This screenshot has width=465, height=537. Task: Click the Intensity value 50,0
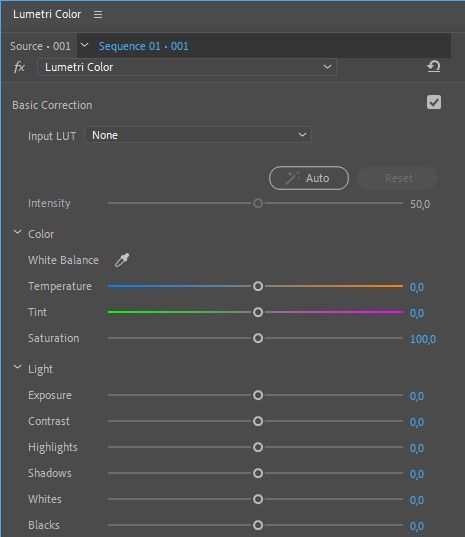[x=420, y=204]
